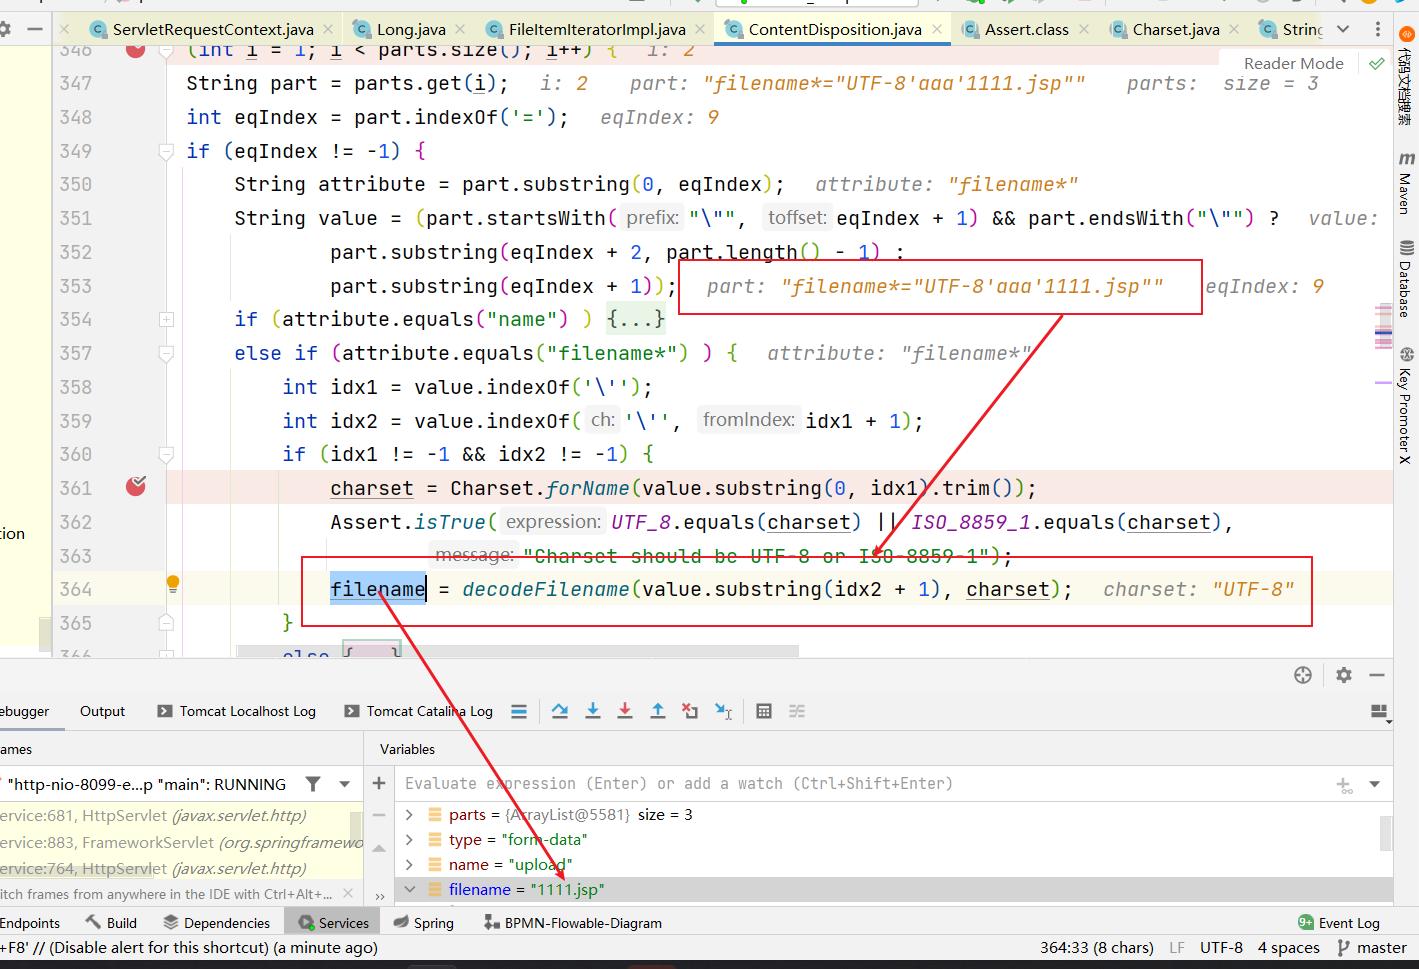Image resolution: width=1419 pixels, height=969 pixels.
Task: Click the Step Out debugger icon
Action: pyautogui.click(x=658, y=711)
